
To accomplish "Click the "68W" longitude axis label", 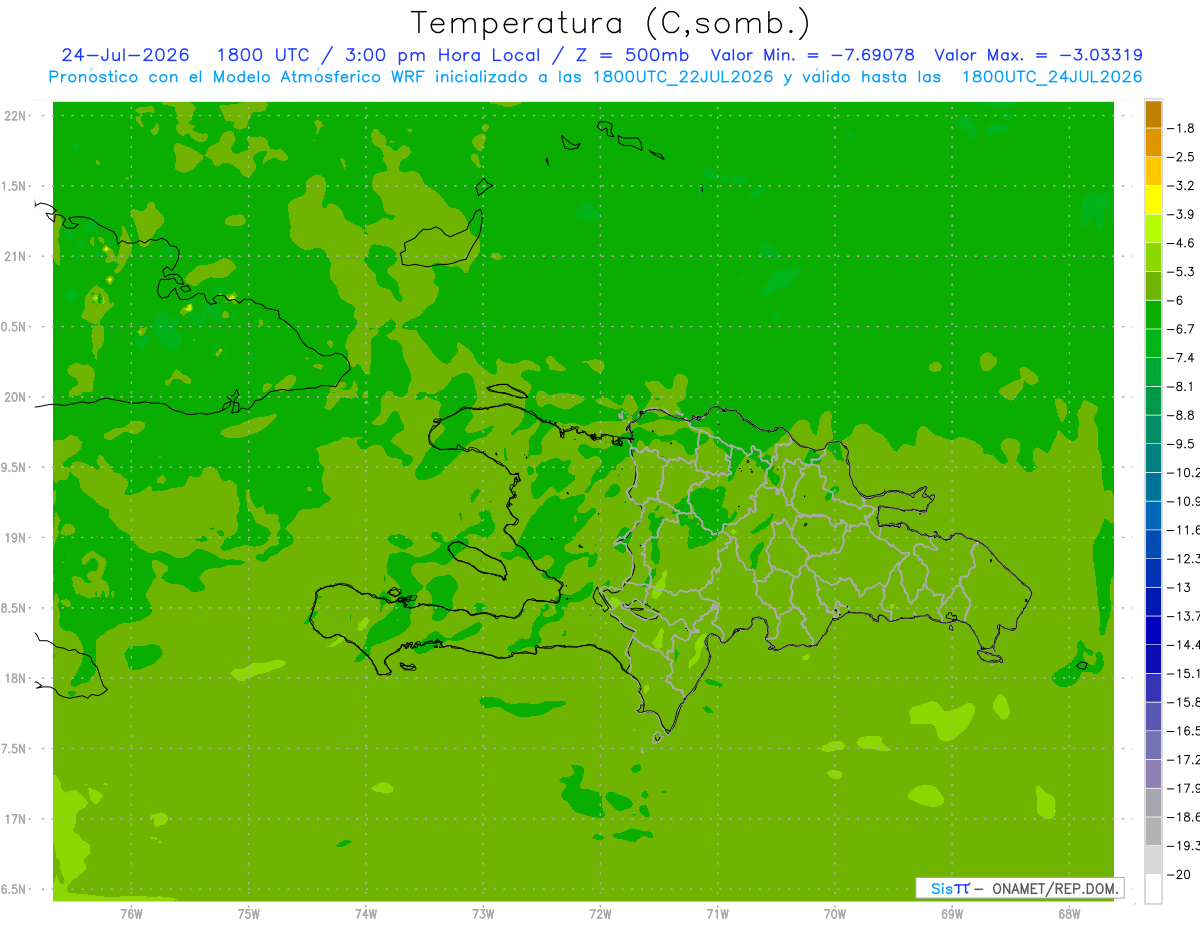I will click(1069, 913).
